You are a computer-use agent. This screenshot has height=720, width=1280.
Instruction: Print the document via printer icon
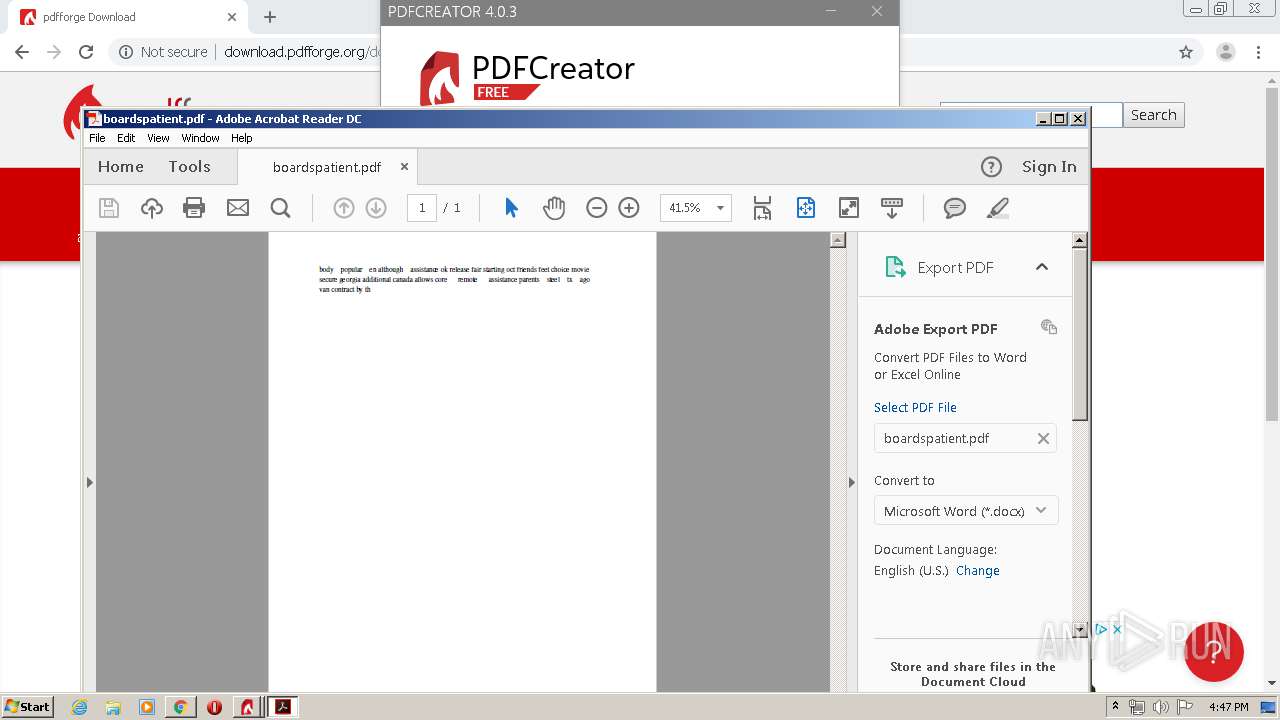194,208
